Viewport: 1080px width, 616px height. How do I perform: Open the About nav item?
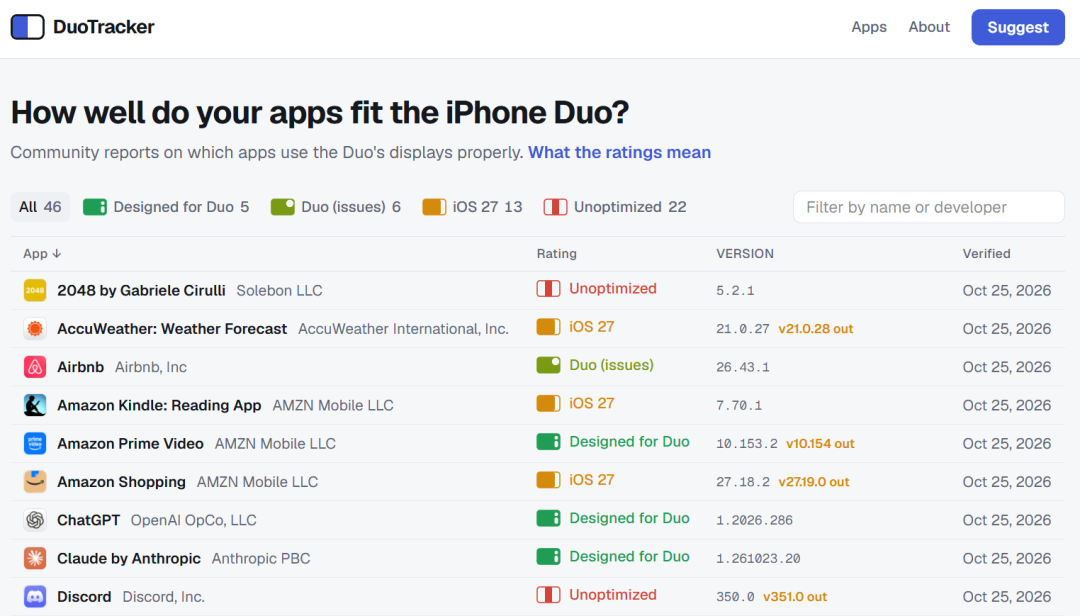[928, 27]
